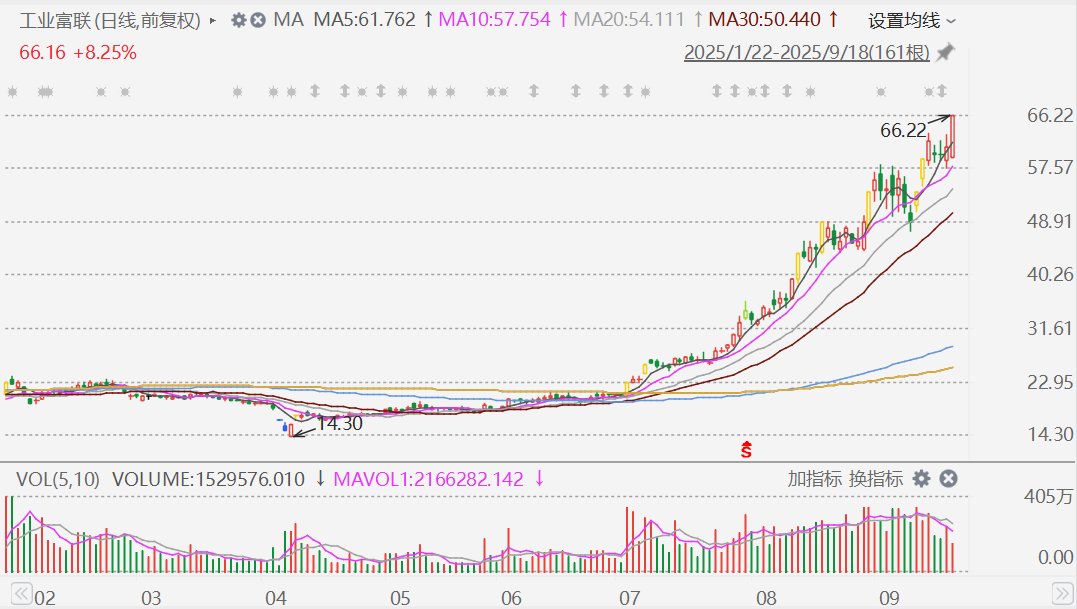Click month label 09 on the time axis
The width and height of the screenshot is (1077, 609).
click(889, 598)
